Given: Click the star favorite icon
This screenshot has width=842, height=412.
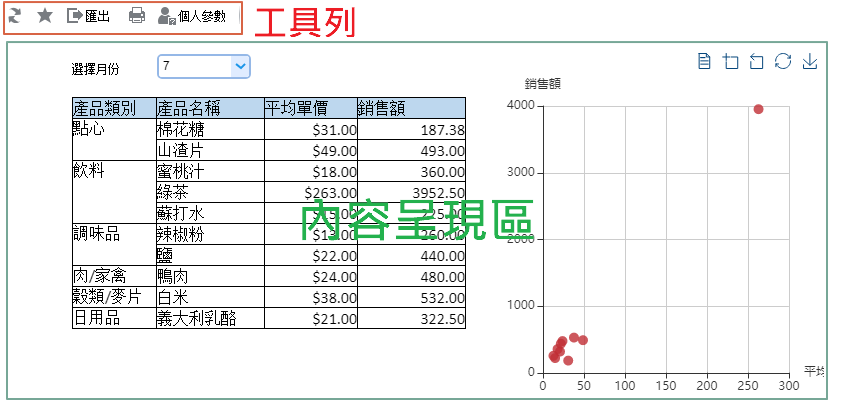Looking at the screenshot, I should tap(45, 16).
